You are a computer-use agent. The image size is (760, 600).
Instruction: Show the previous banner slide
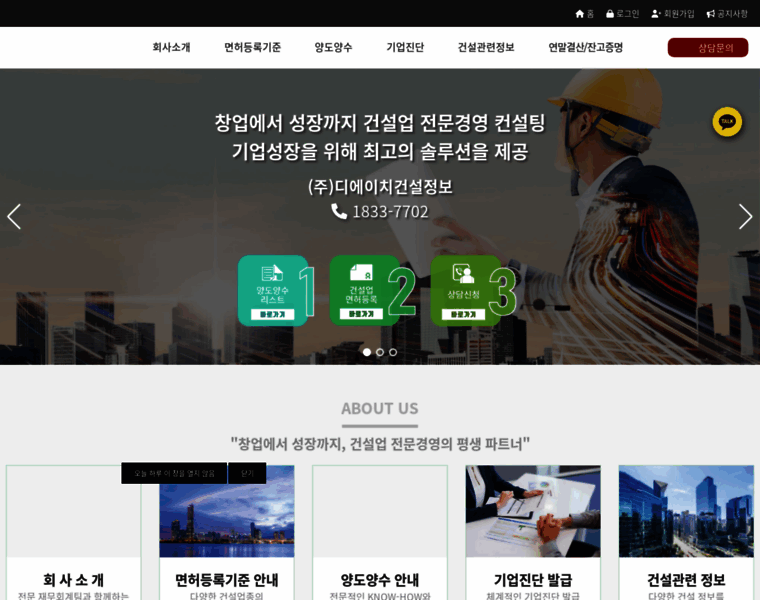click(14, 216)
